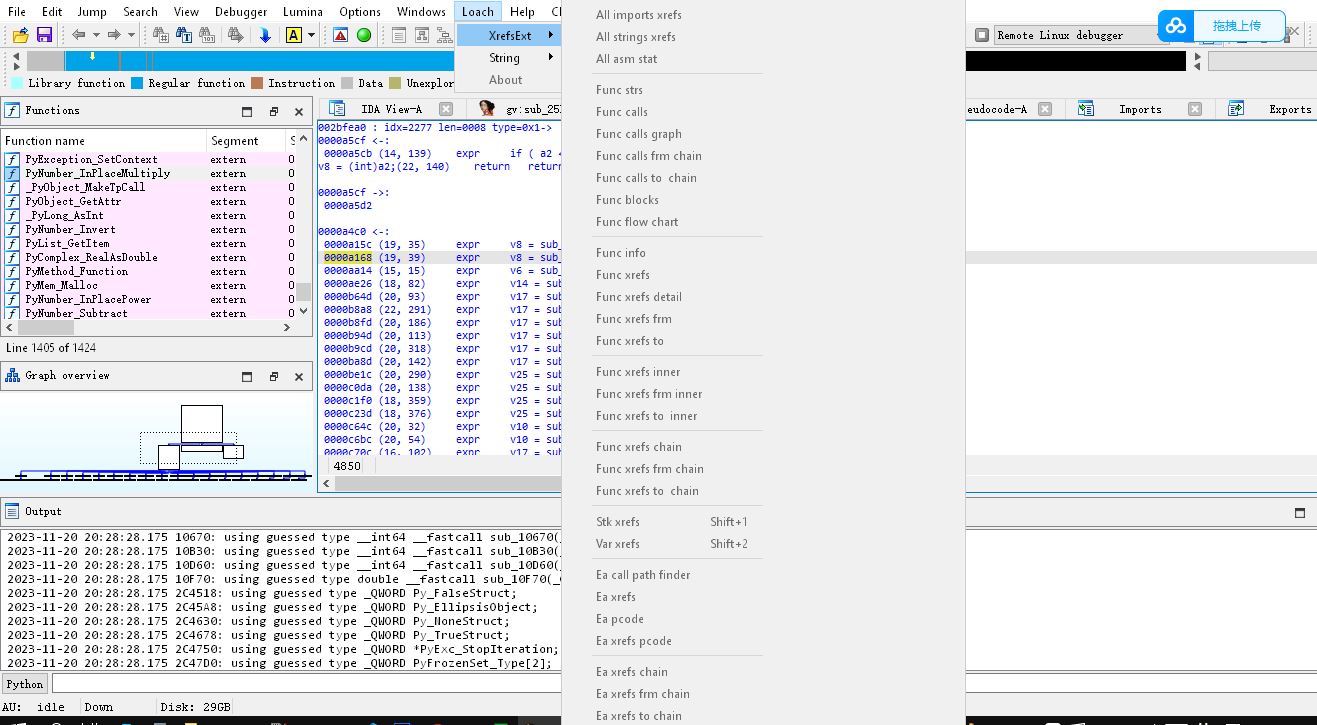This screenshot has width=1317, height=725.
Task: Close the IDA View-A tab
Action: point(446,109)
